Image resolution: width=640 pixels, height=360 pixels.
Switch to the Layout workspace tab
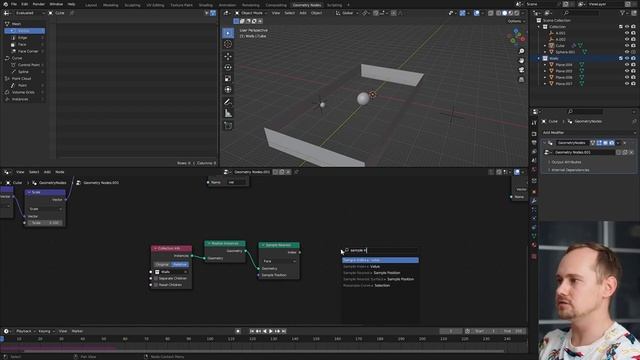coord(91,5)
